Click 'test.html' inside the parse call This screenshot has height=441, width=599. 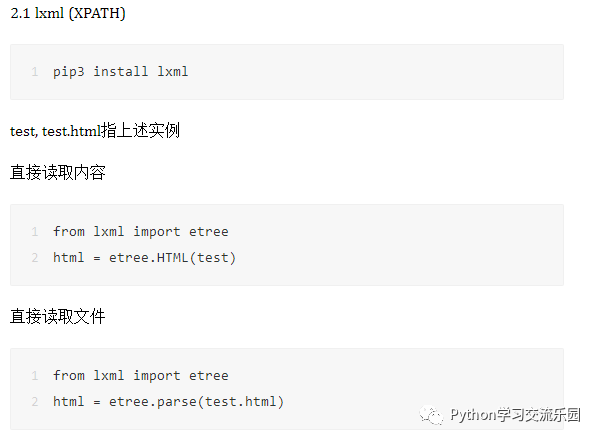pyautogui.click(x=240, y=402)
